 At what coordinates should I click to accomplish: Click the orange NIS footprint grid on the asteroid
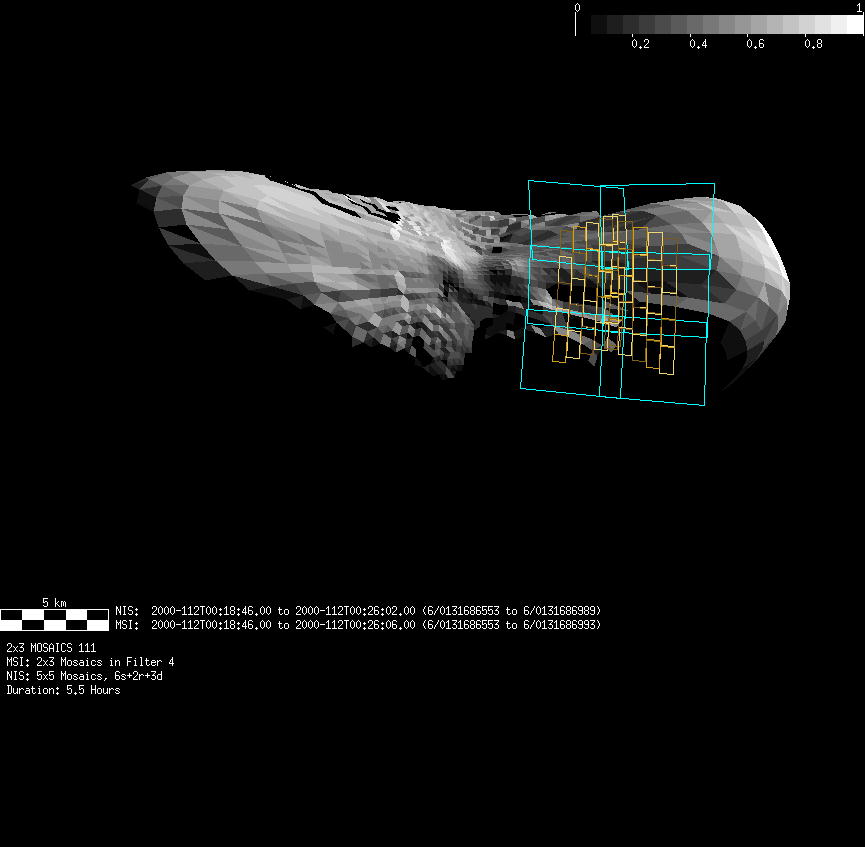point(615,295)
